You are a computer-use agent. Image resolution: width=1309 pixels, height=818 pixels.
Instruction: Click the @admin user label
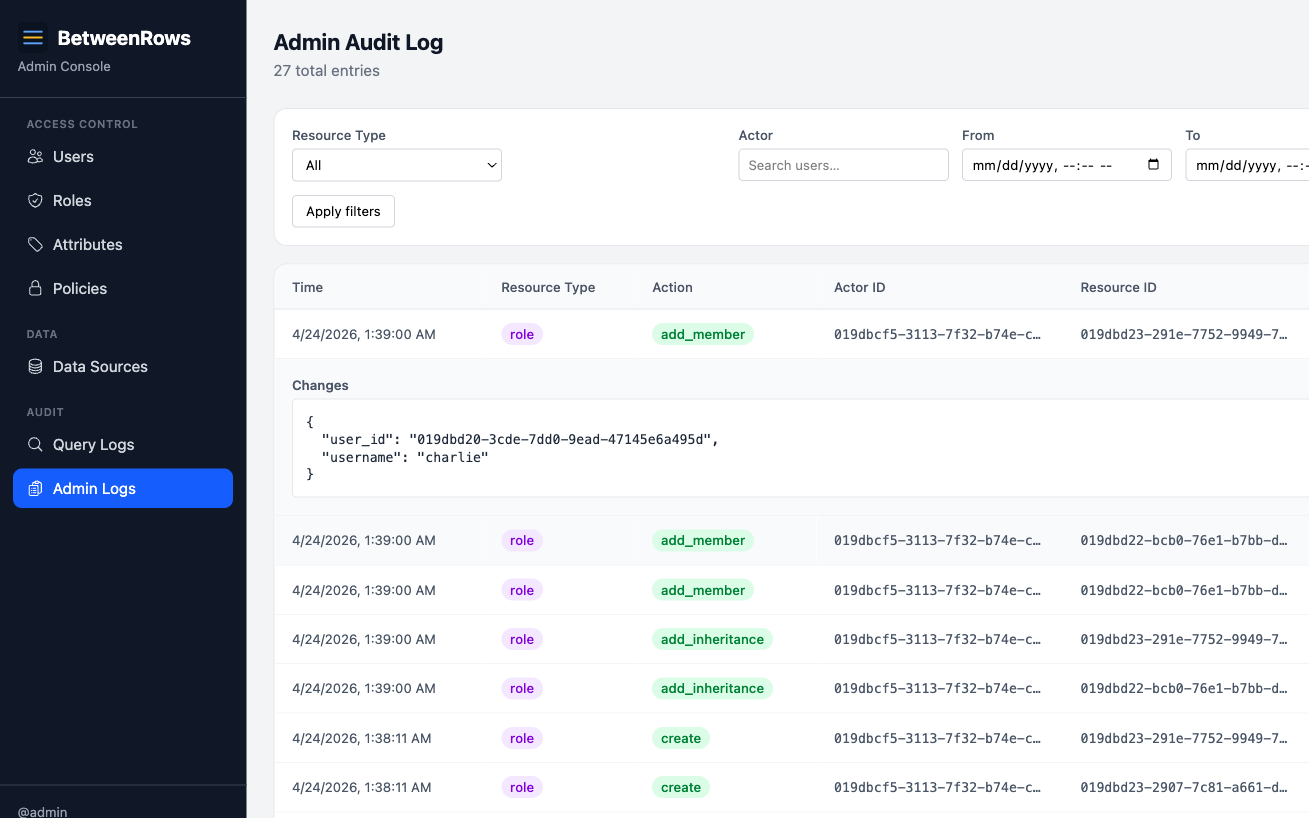tap(43, 811)
